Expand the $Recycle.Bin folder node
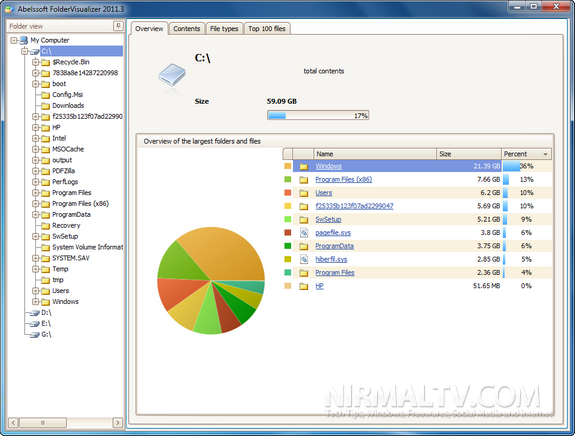575x436 pixels. pyautogui.click(x=35, y=62)
